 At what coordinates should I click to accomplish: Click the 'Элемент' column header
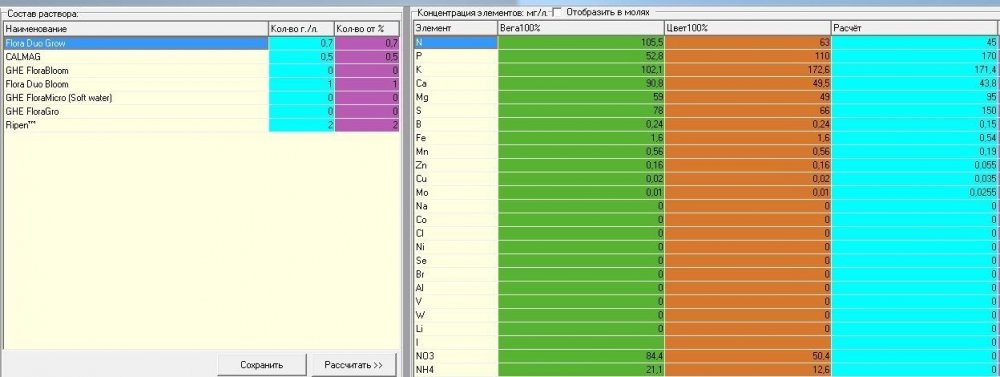455,29
